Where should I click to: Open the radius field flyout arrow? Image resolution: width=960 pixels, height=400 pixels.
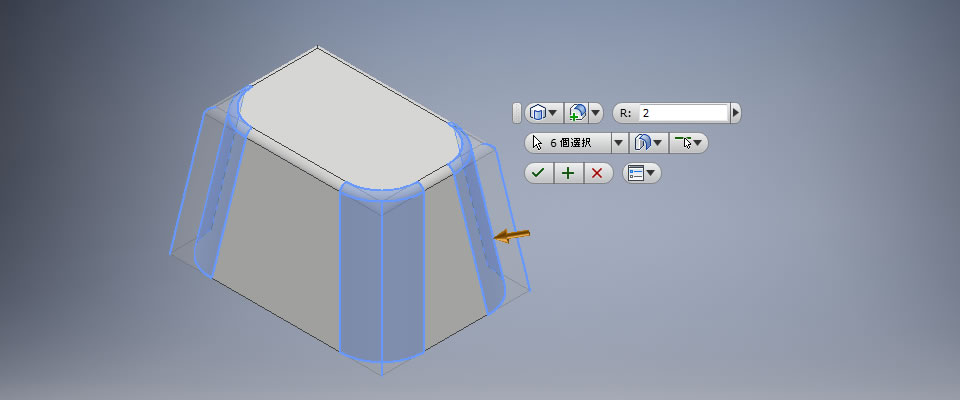click(735, 113)
